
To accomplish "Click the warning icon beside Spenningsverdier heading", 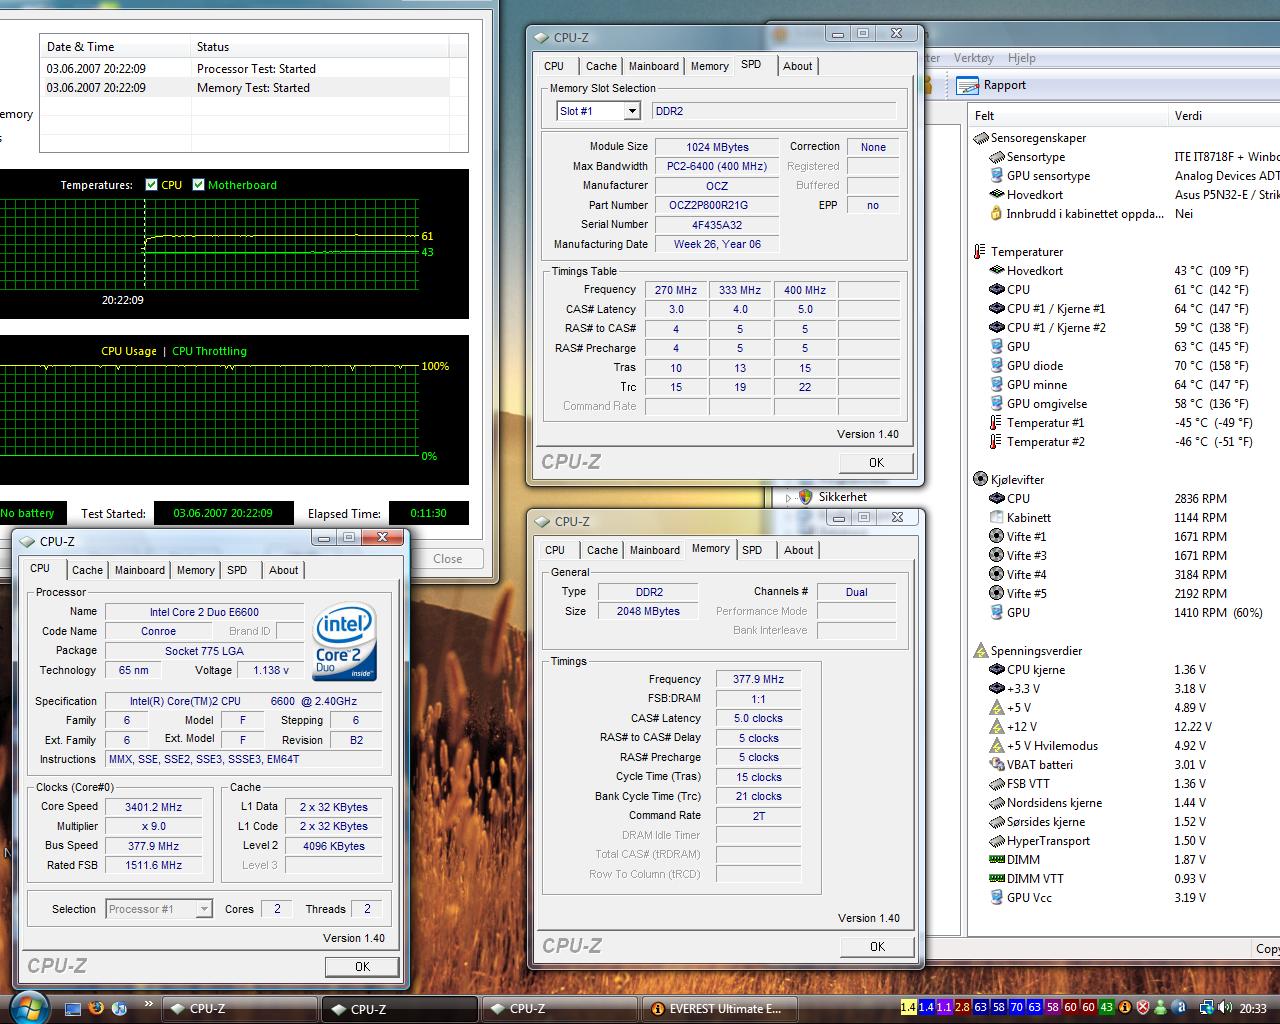I will click(x=980, y=651).
